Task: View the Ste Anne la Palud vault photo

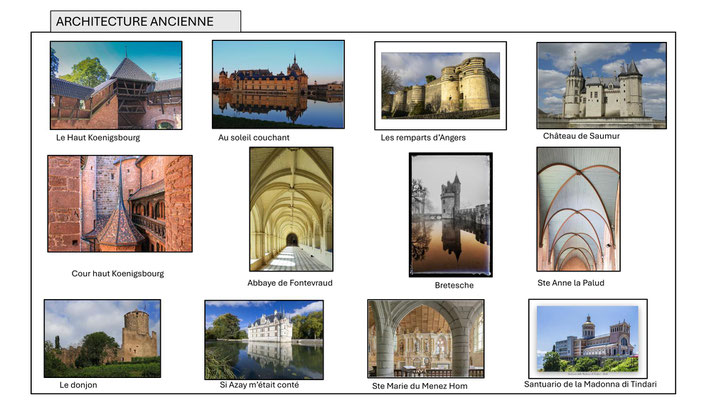Action: 579,209
